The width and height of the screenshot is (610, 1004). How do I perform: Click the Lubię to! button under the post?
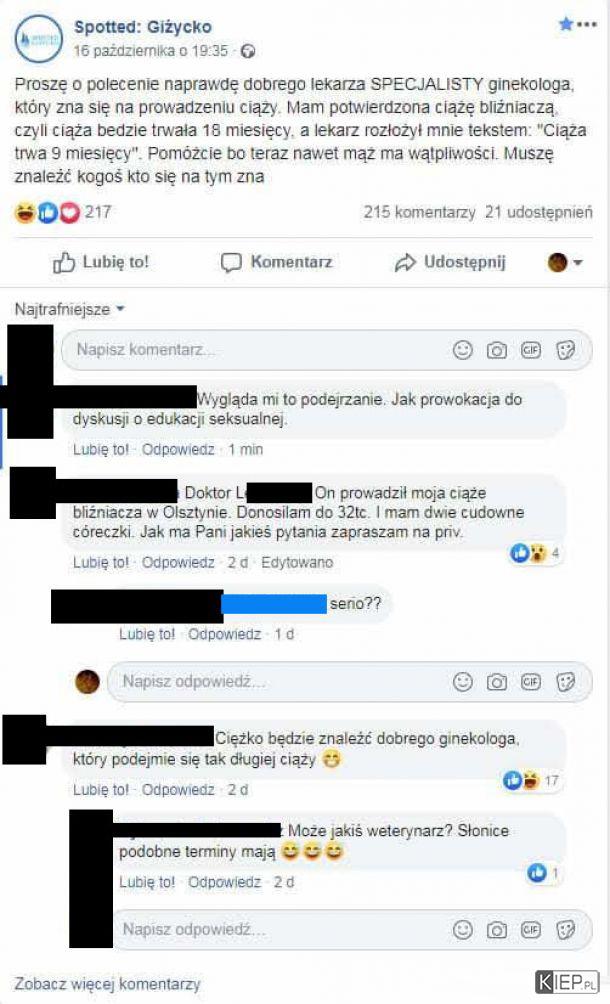(100, 262)
